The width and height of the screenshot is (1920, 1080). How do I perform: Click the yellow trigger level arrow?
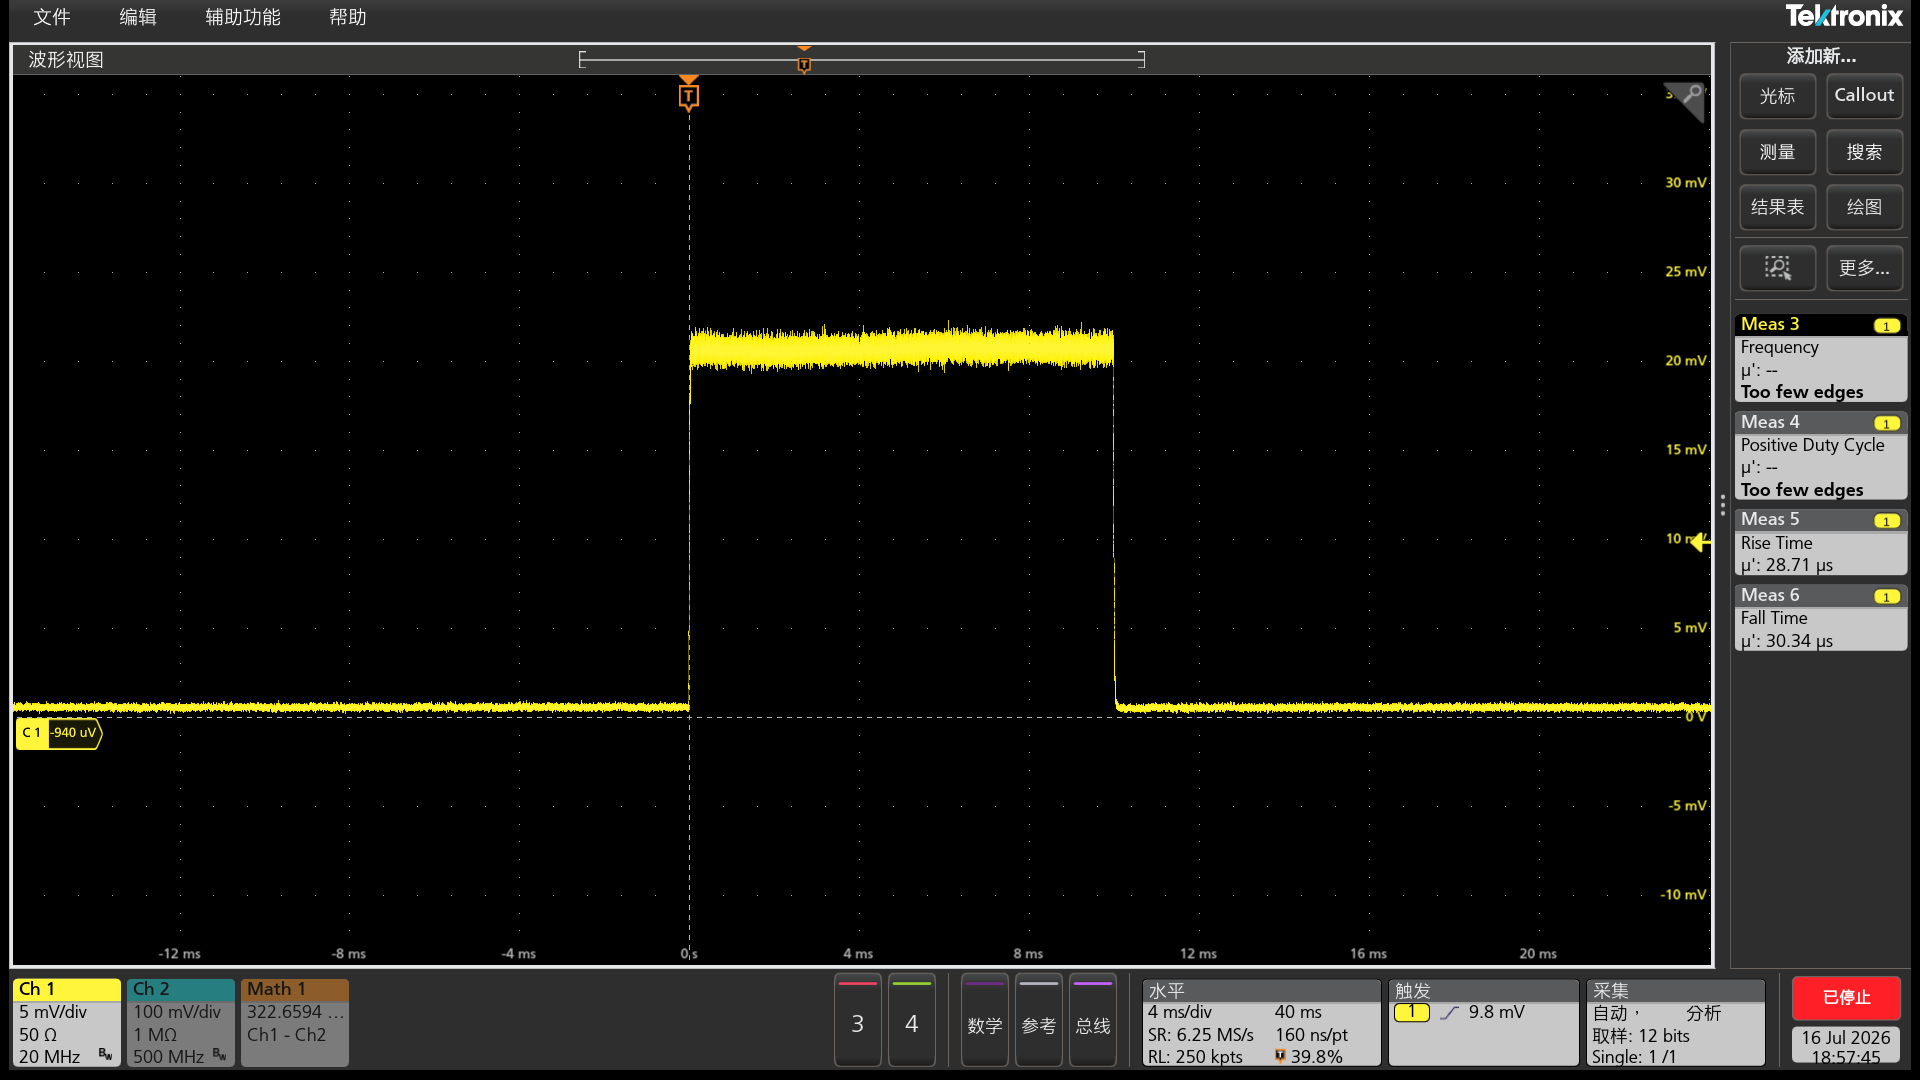pos(1700,541)
